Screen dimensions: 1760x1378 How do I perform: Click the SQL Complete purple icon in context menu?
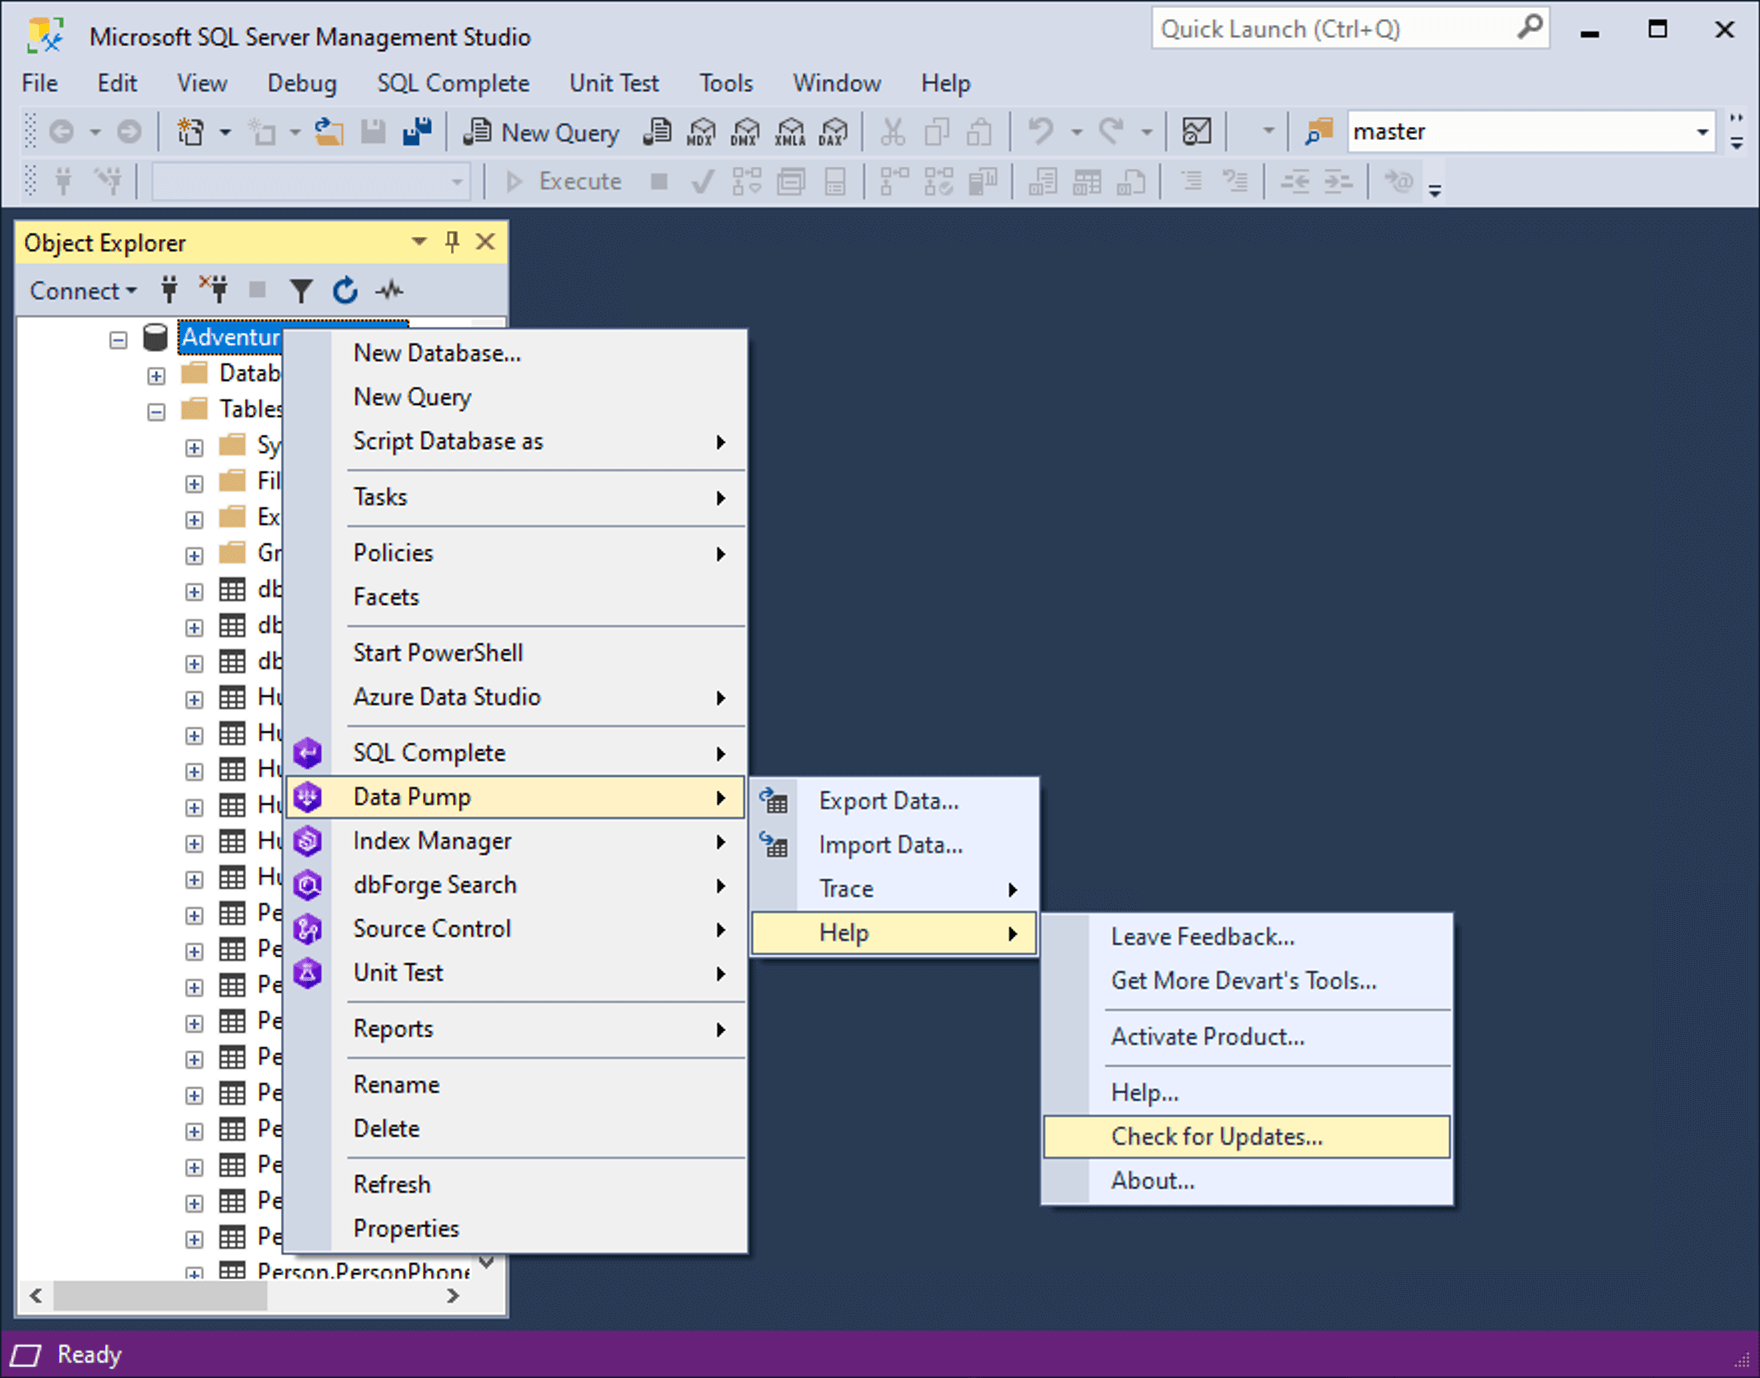pyautogui.click(x=308, y=752)
